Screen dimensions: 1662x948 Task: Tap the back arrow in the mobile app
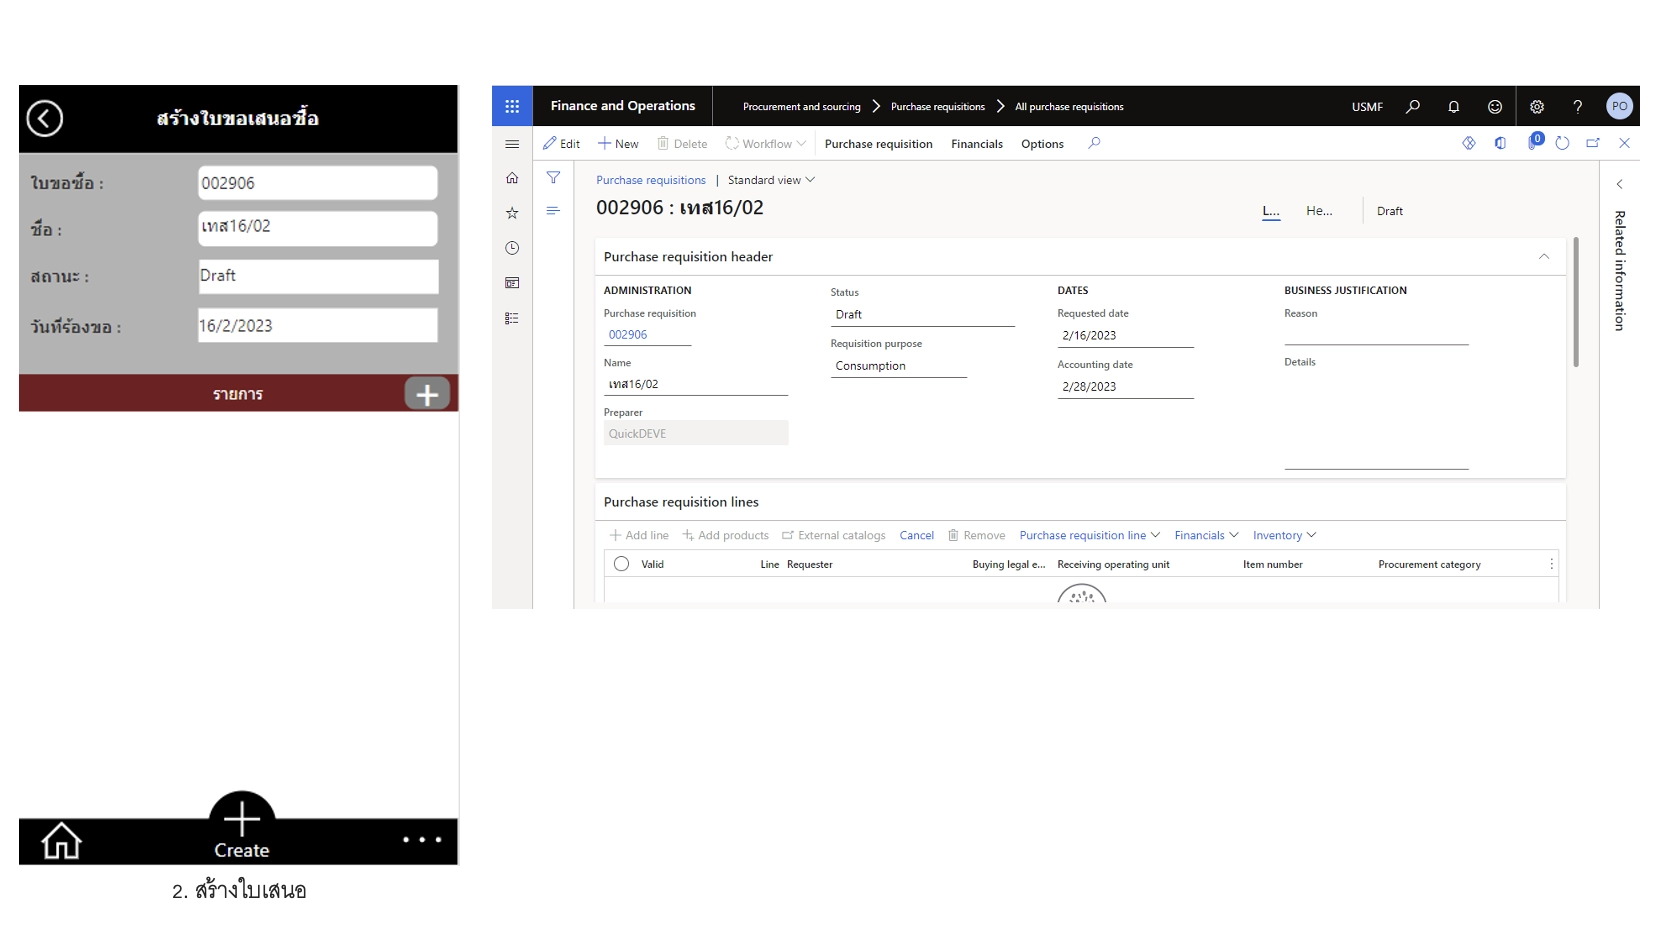tap(45, 118)
